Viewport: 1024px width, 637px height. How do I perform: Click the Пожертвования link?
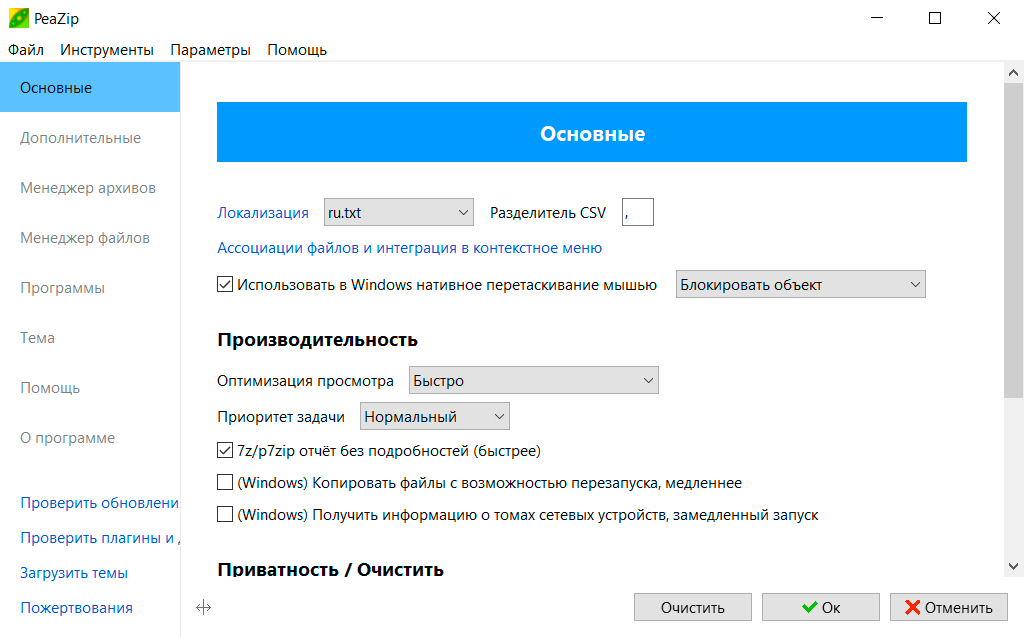[x=76, y=608]
